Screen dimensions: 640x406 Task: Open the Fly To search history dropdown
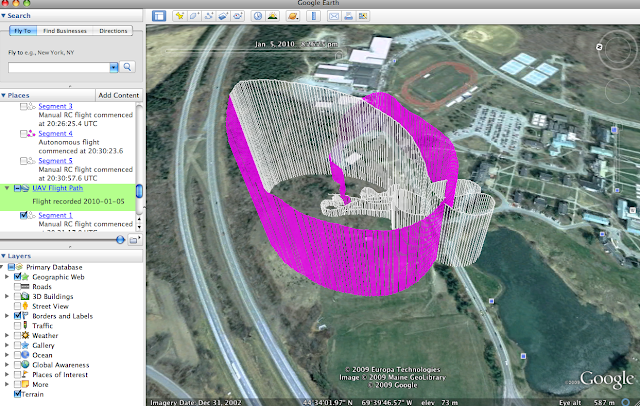[113, 67]
